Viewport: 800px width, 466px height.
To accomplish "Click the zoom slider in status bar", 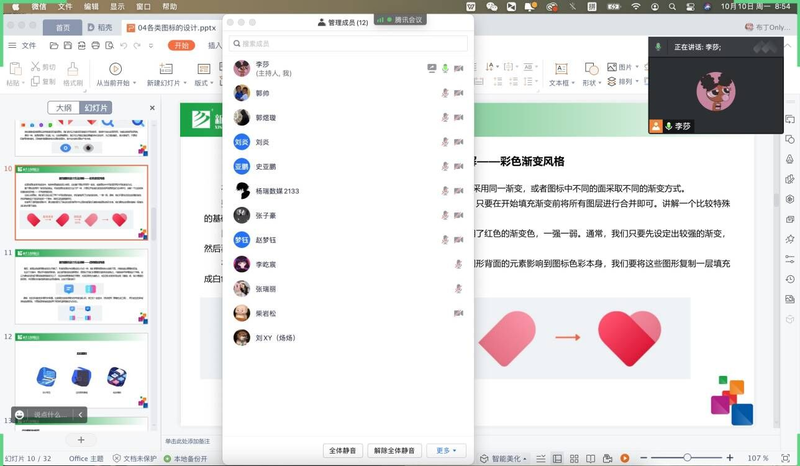I will [x=687, y=458].
